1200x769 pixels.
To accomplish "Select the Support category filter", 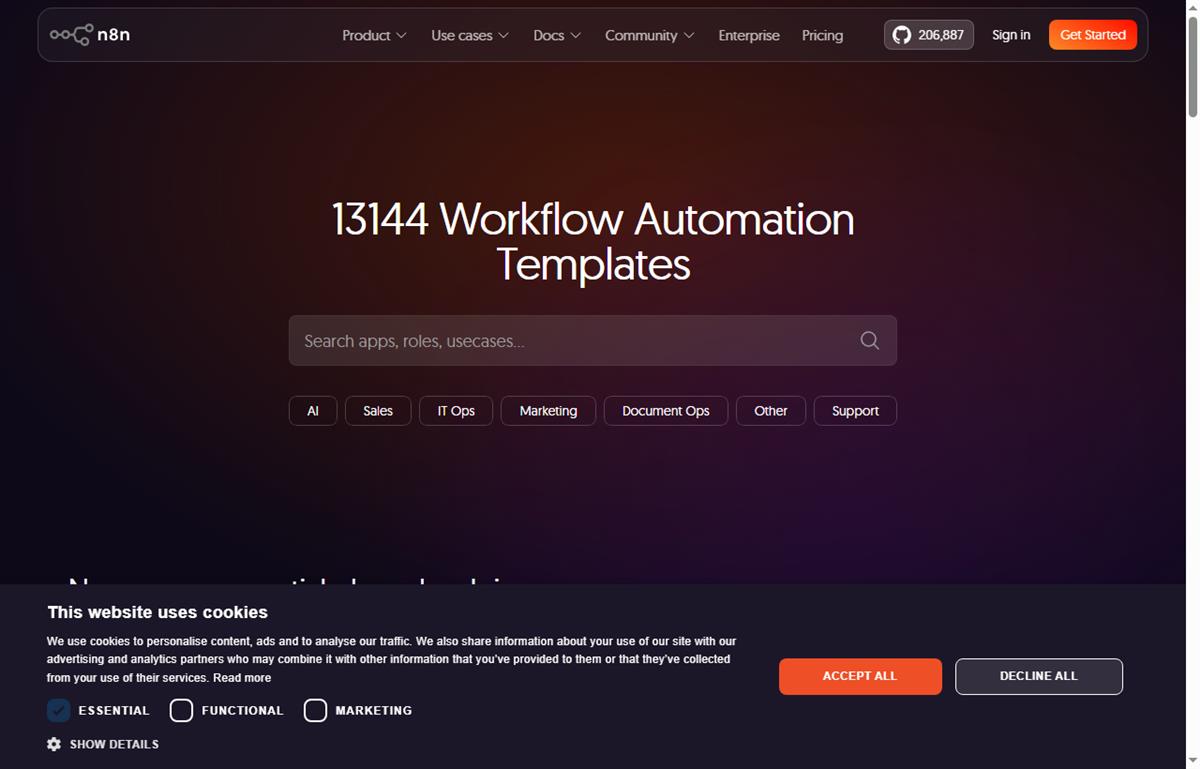I will pyautogui.click(x=855, y=411).
